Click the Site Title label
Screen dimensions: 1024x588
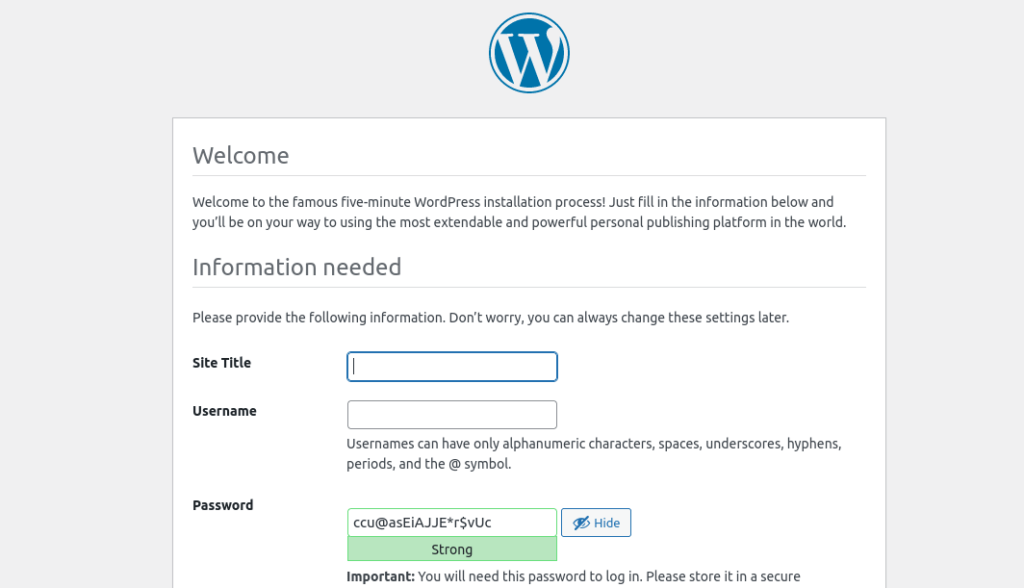point(221,363)
